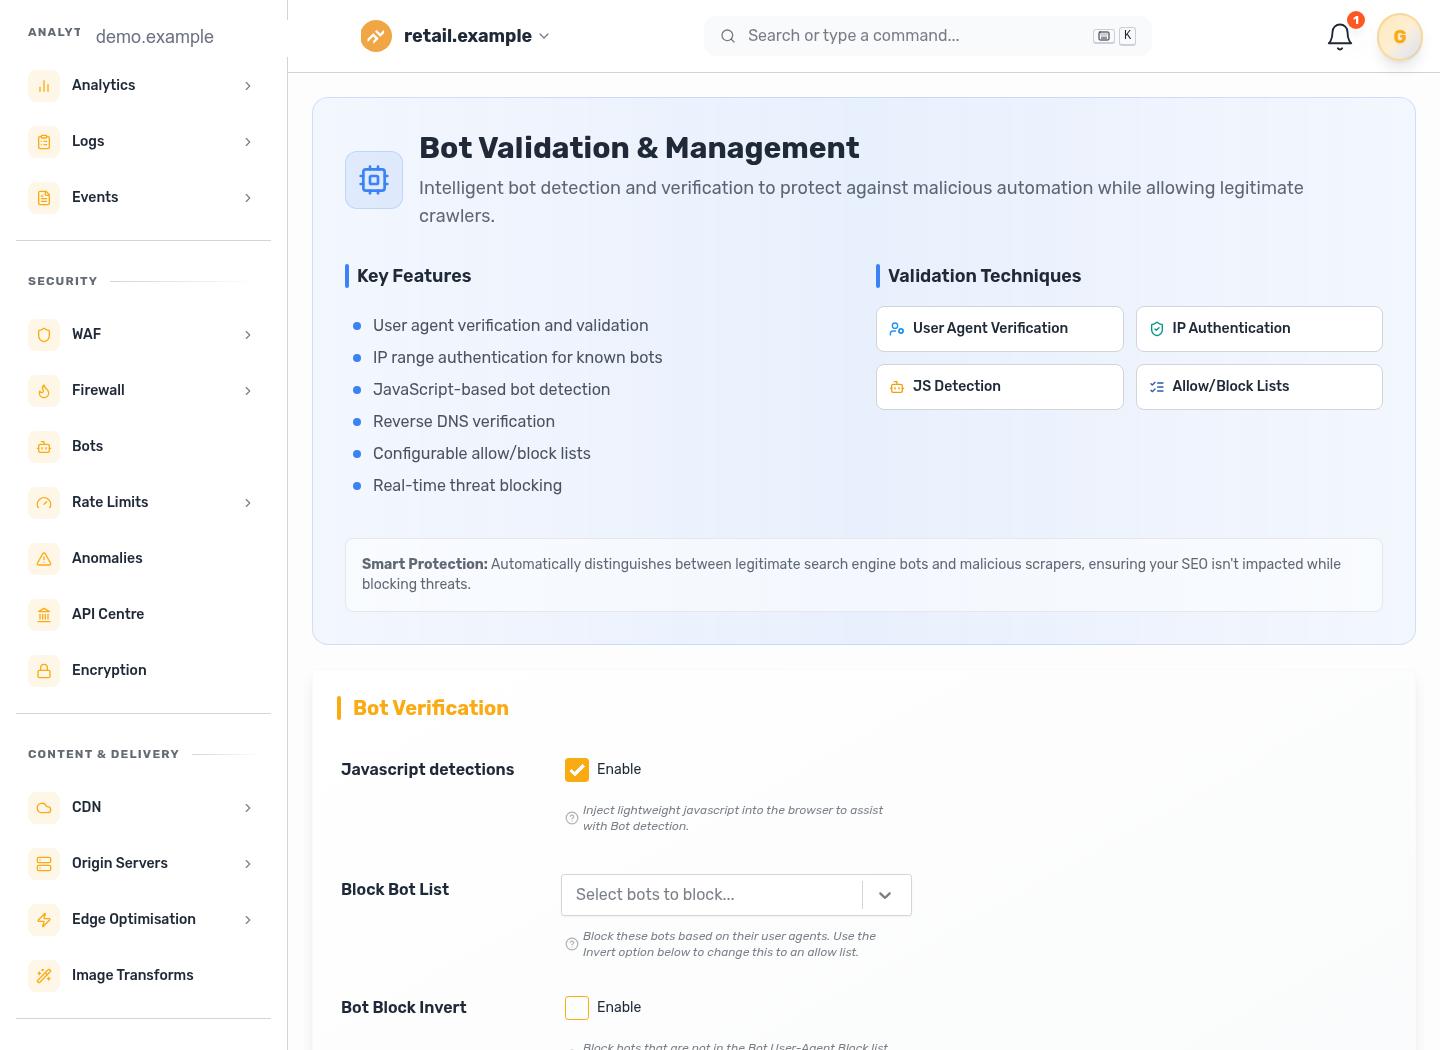
Task: Open the user avatar menu
Action: [x=1399, y=37]
